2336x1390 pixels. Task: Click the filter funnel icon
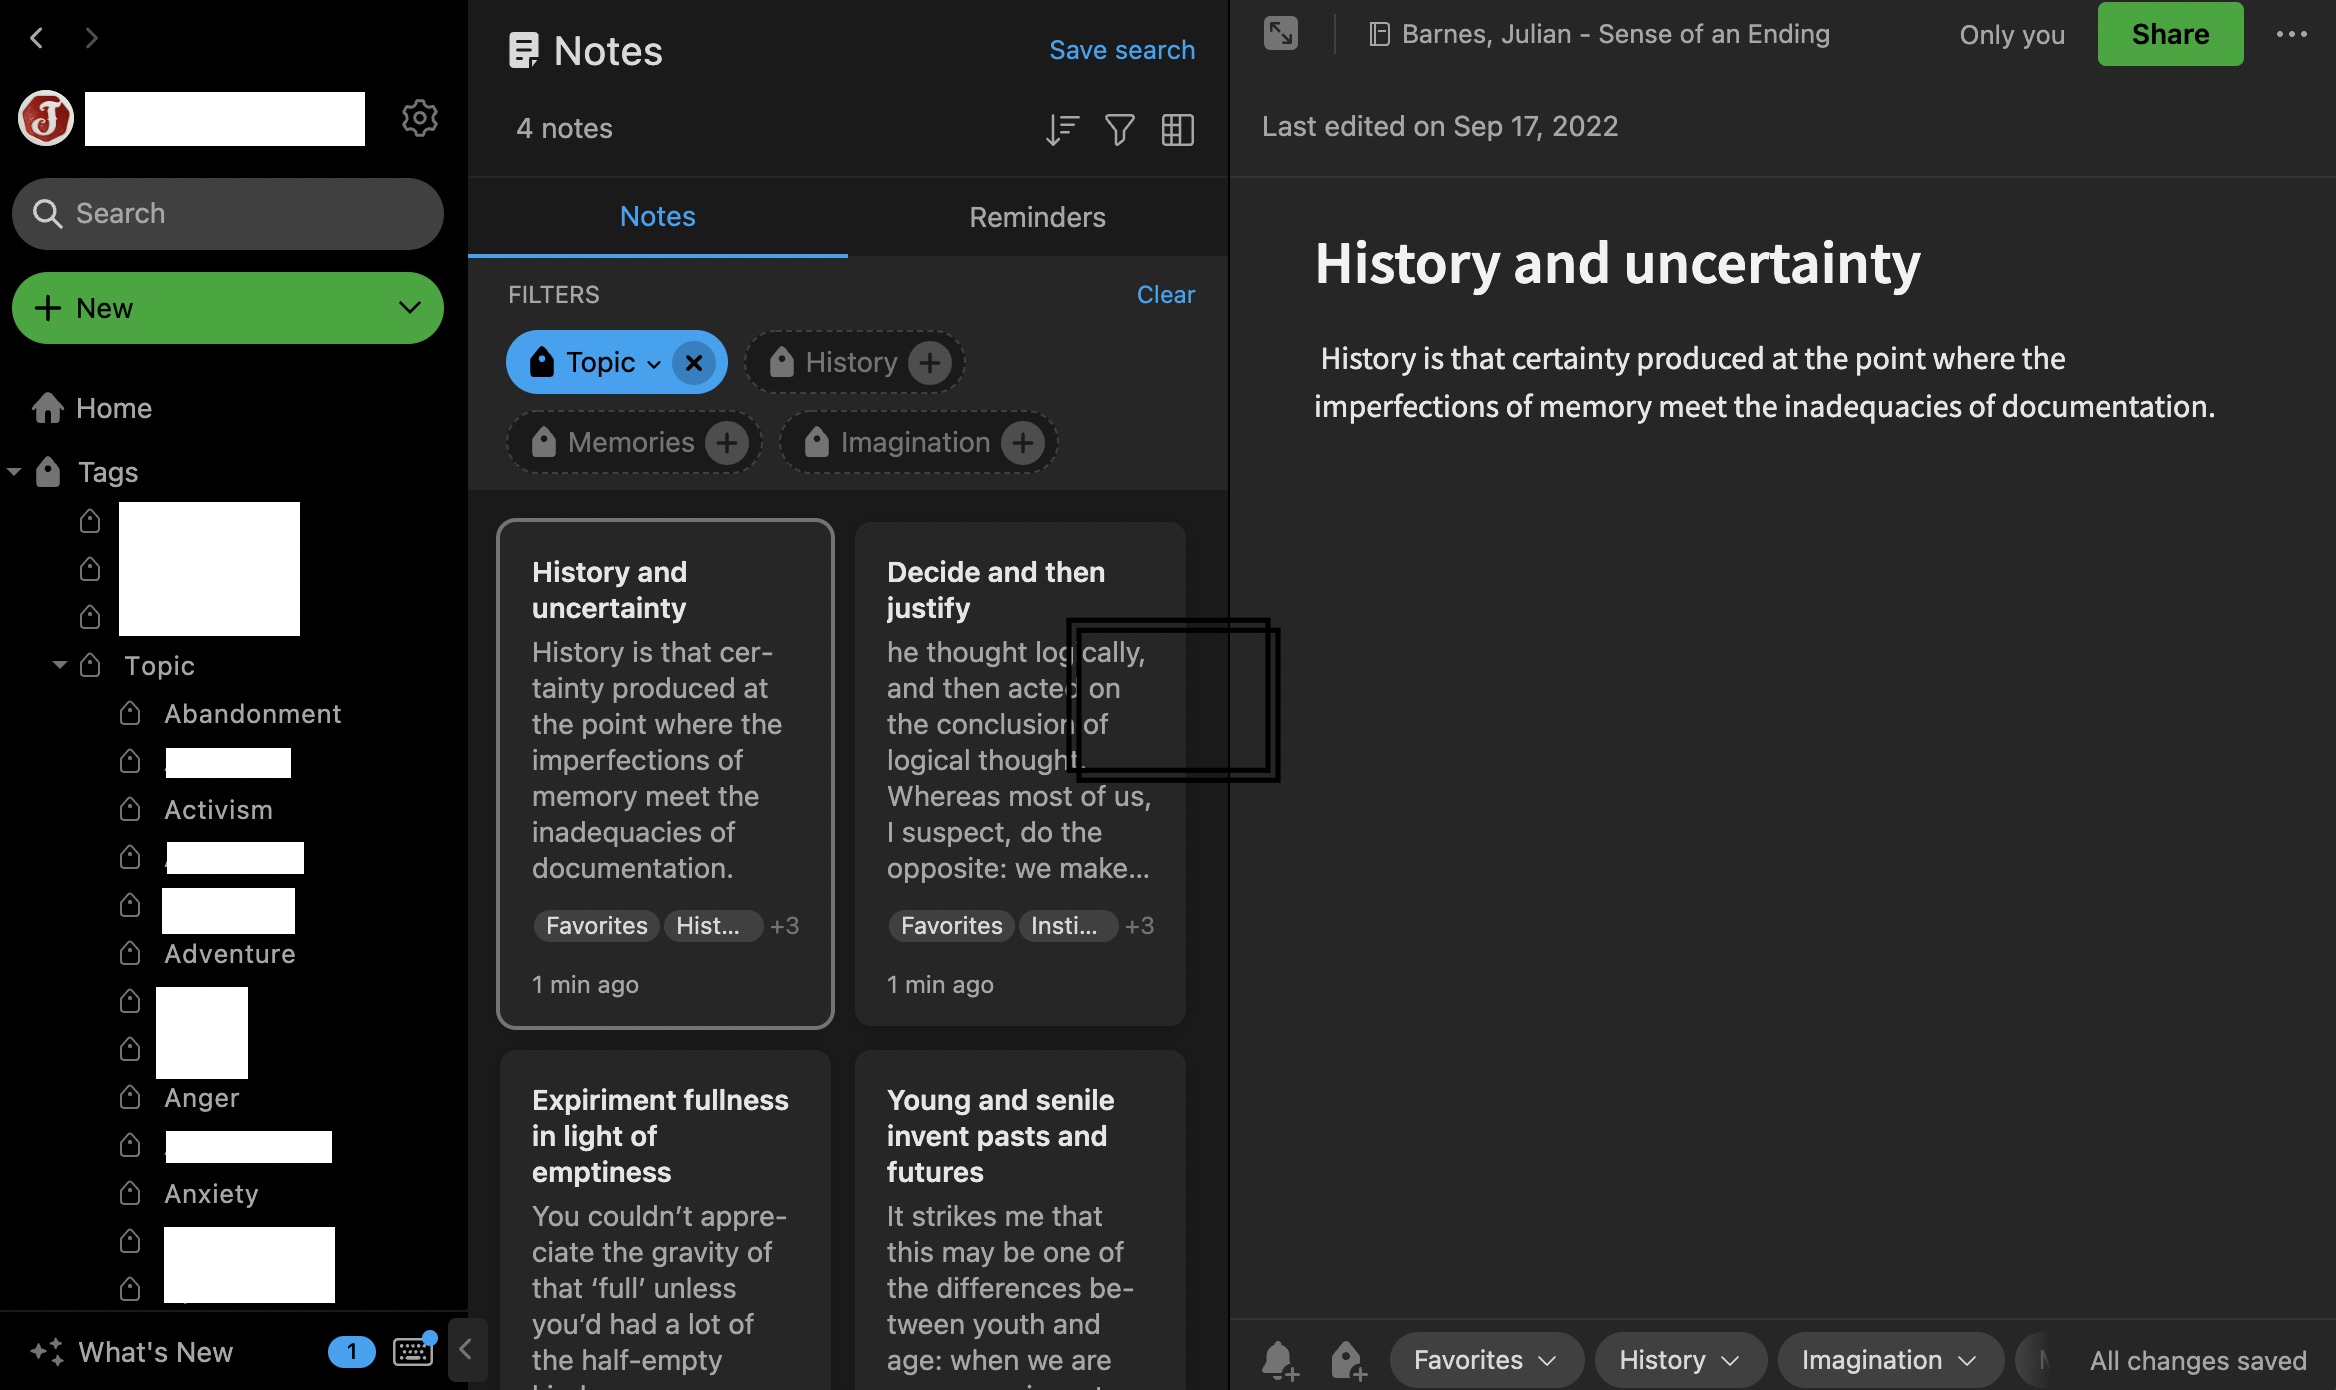click(x=1119, y=129)
